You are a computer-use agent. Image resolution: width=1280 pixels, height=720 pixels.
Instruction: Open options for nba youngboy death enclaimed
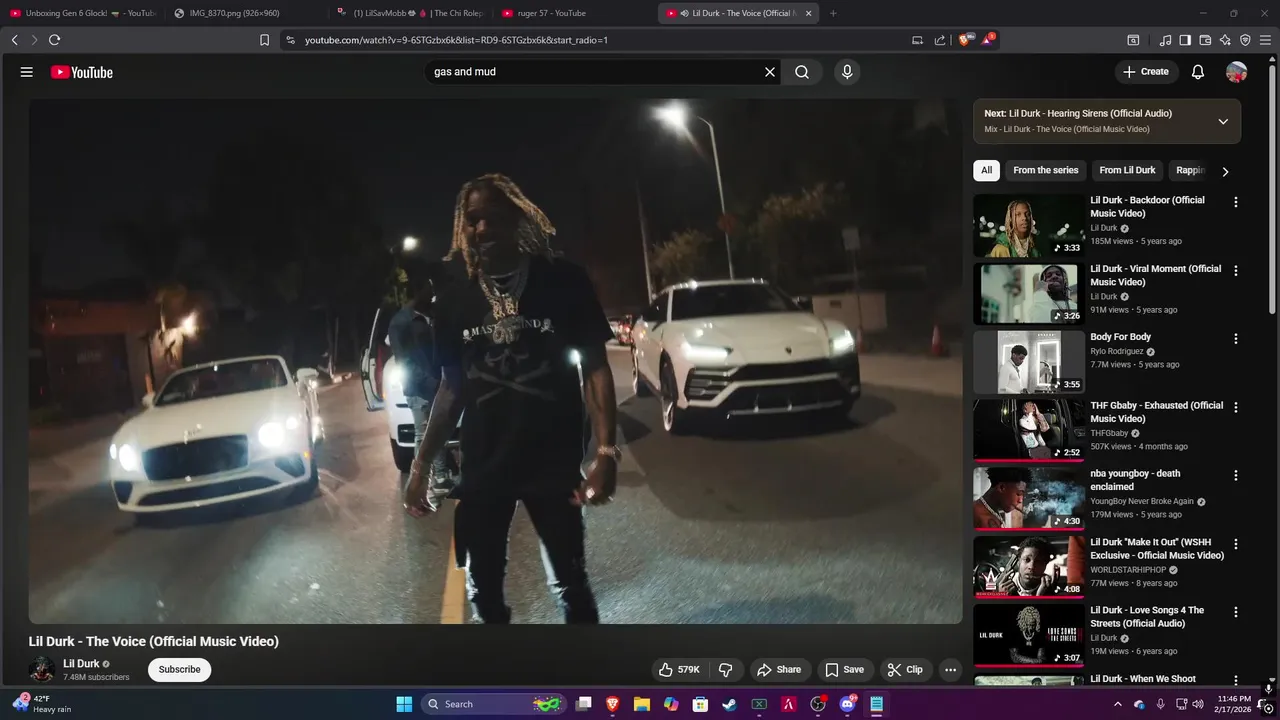point(1235,476)
